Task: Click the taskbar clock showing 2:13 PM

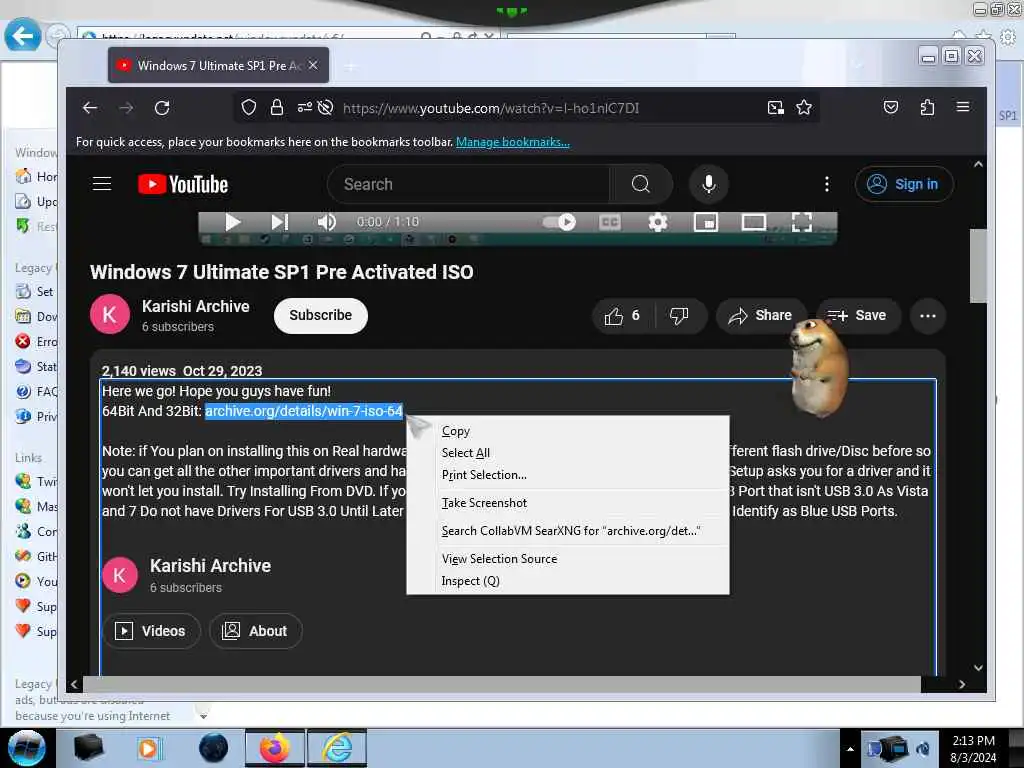Action: [973, 749]
